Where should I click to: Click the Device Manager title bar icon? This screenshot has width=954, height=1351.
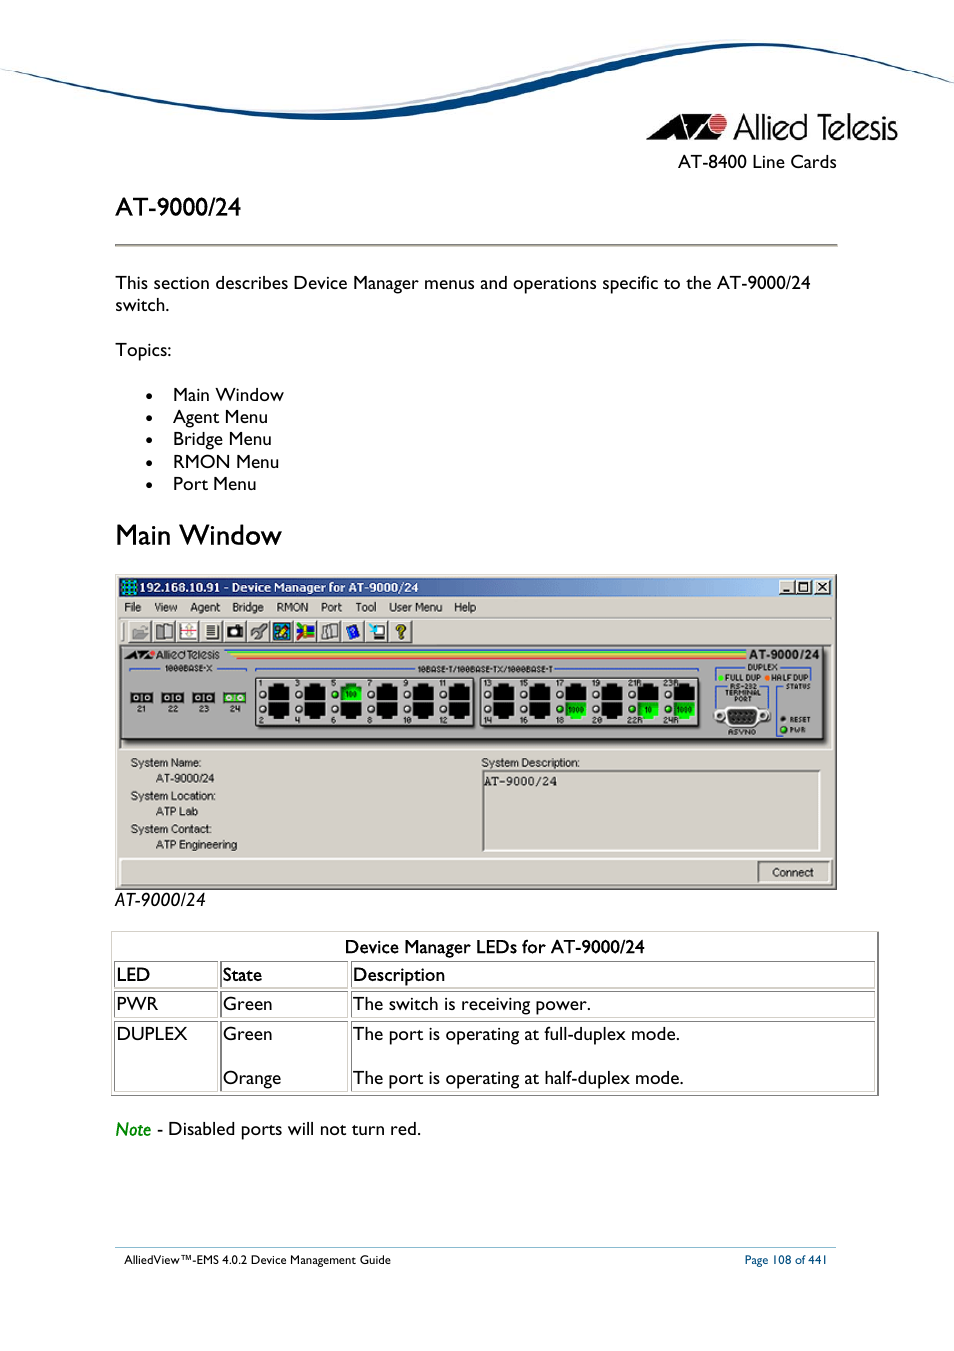pos(128,587)
